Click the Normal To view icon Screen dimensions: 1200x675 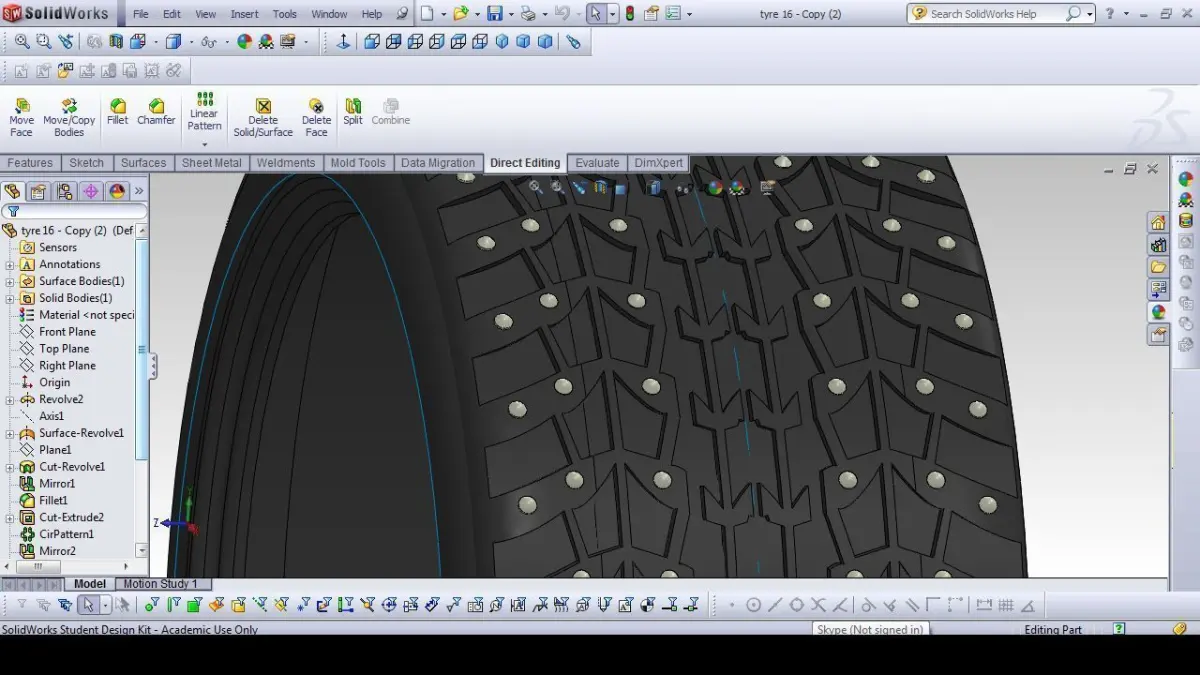[x=343, y=42]
